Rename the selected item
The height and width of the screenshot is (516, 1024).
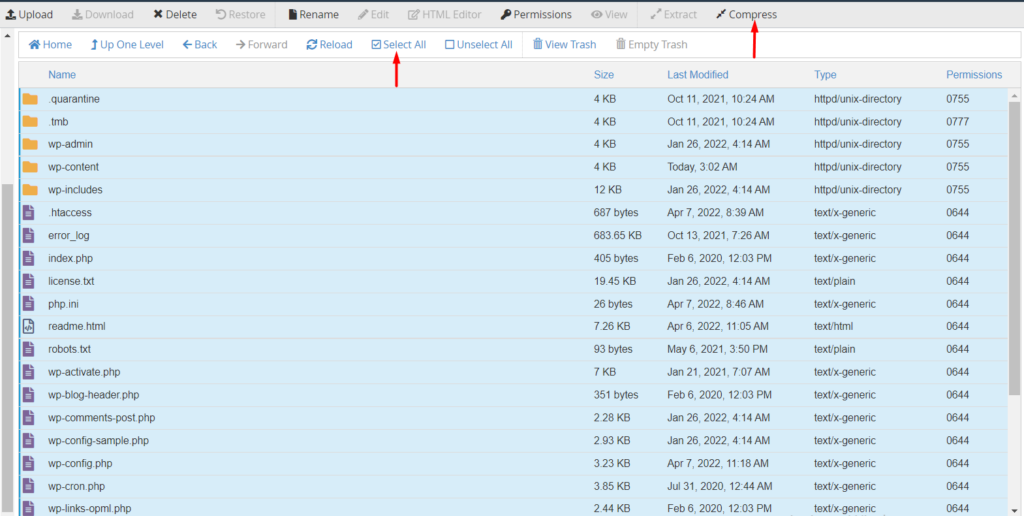(x=313, y=14)
